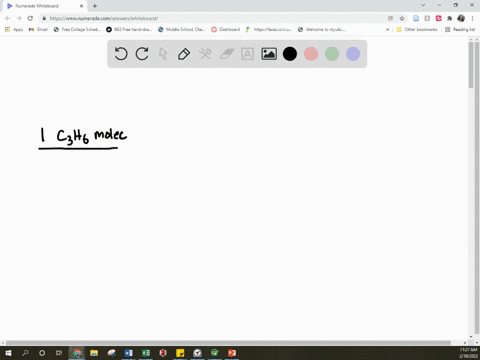The image size is (480, 360).
Task: Open the Other bookmarks folder
Action: click(x=417, y=29)
